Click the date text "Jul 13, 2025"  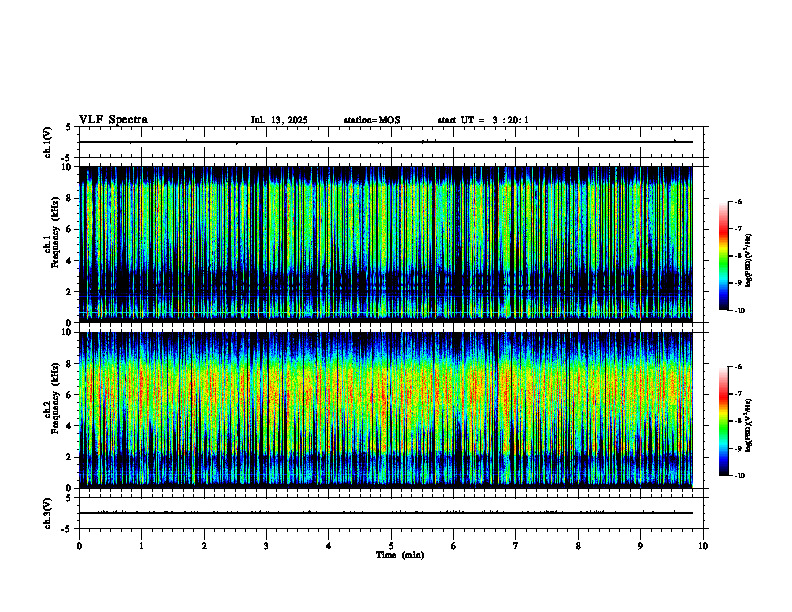(279, 120)
